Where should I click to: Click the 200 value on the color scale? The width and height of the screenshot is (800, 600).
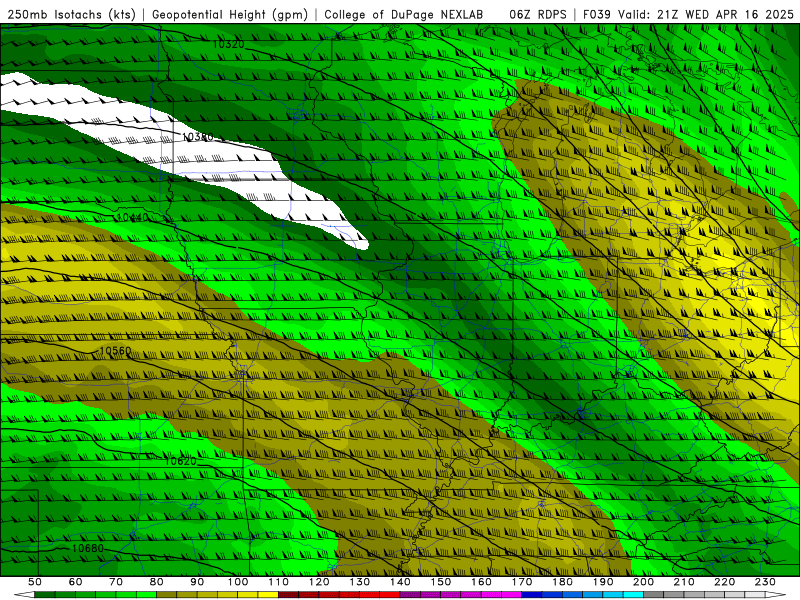[x=643, y=582]
